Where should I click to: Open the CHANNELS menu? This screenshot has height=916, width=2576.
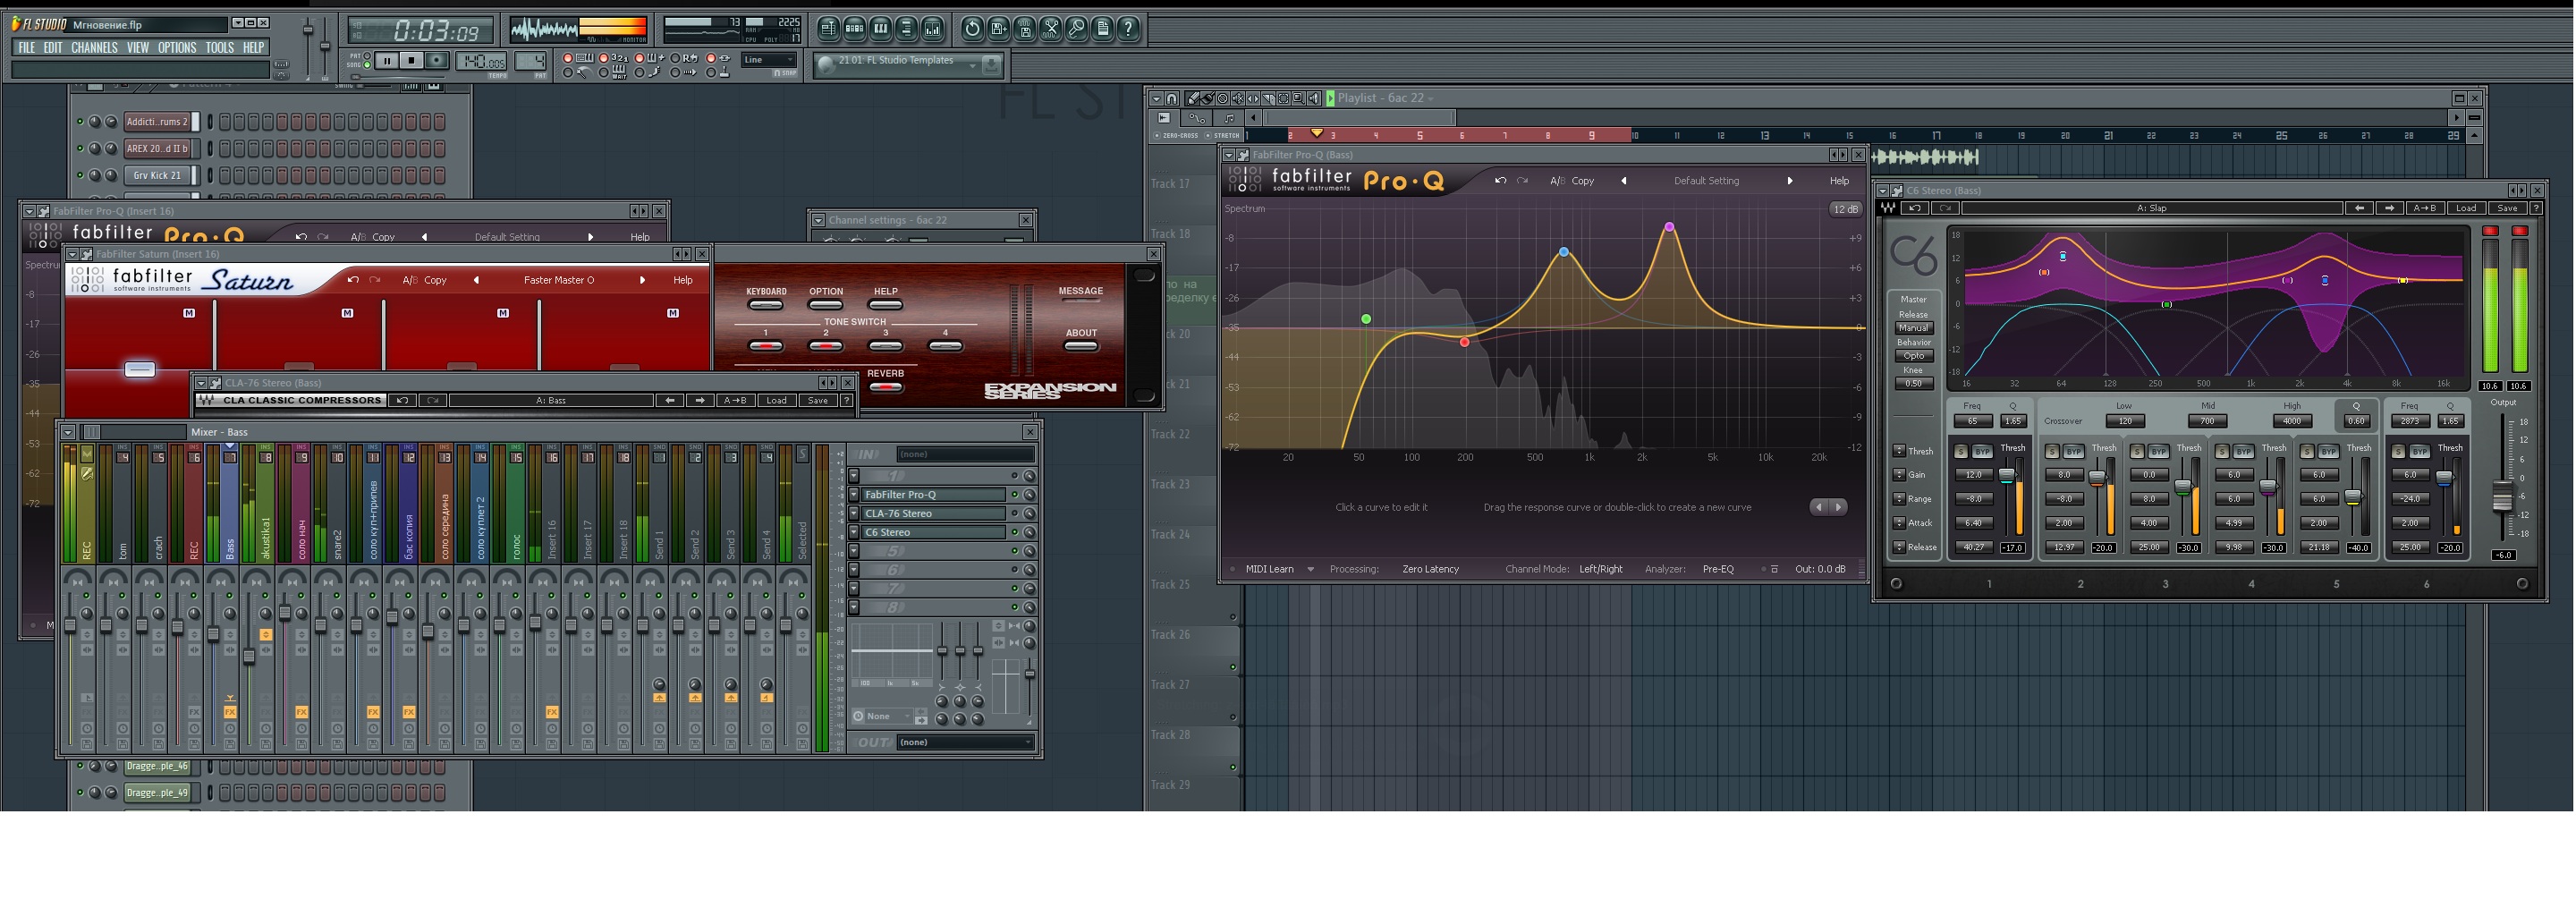[94, 47]
